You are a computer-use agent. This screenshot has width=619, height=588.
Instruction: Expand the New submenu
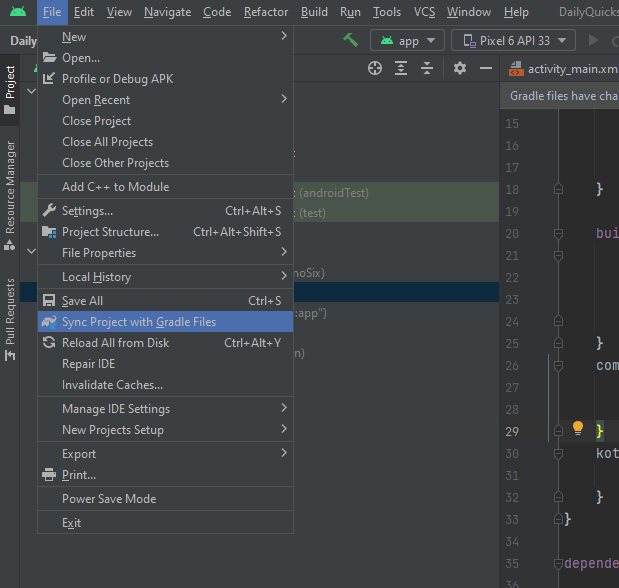[x=165, y=37]
